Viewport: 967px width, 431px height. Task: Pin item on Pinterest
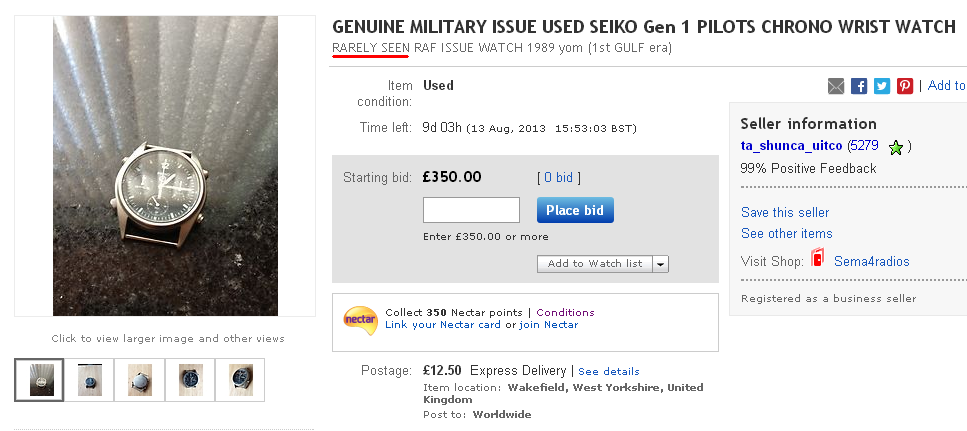point(904,86)
